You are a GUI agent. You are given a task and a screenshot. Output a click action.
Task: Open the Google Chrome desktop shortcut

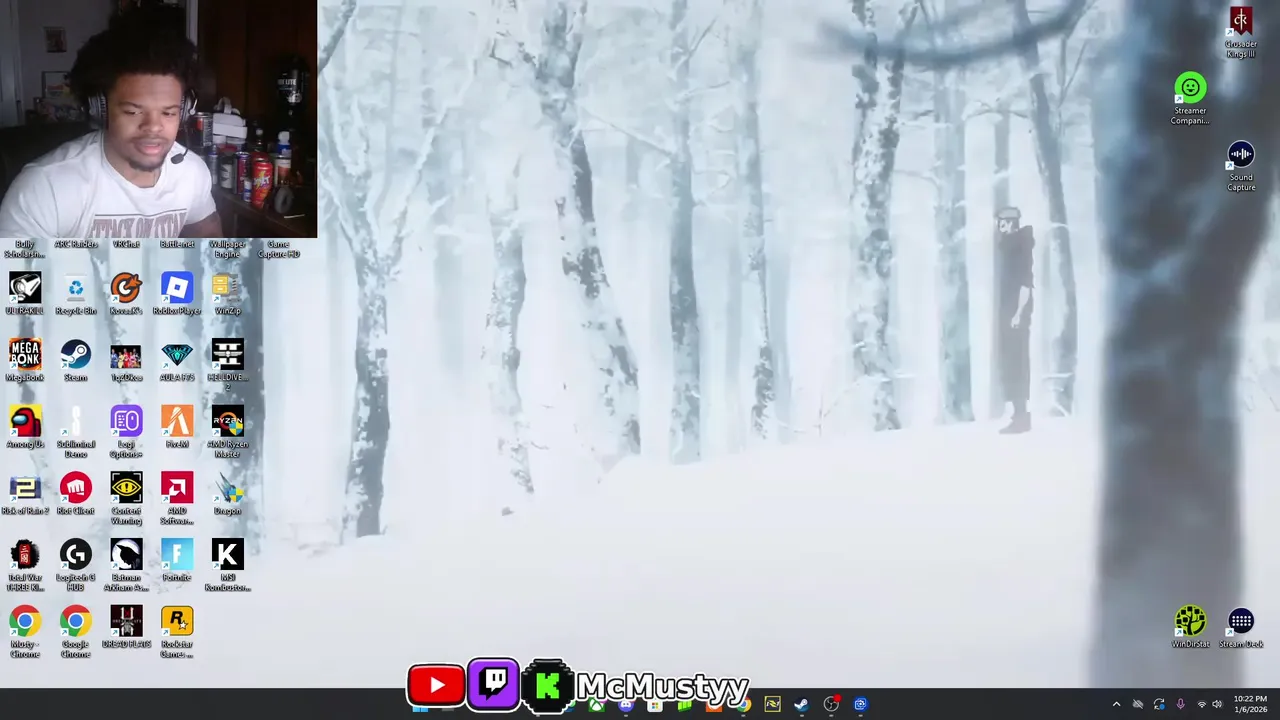76,633
